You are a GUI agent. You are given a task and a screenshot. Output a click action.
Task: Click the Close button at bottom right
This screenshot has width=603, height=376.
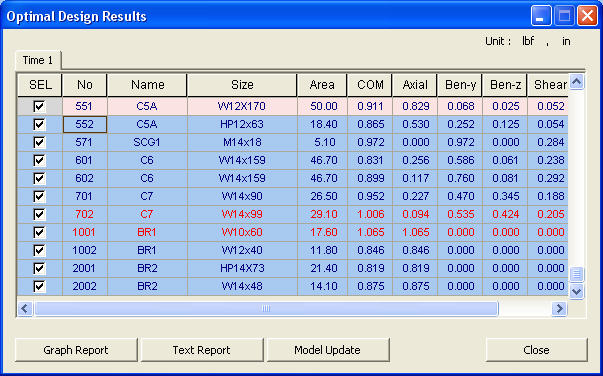point(536,350)
